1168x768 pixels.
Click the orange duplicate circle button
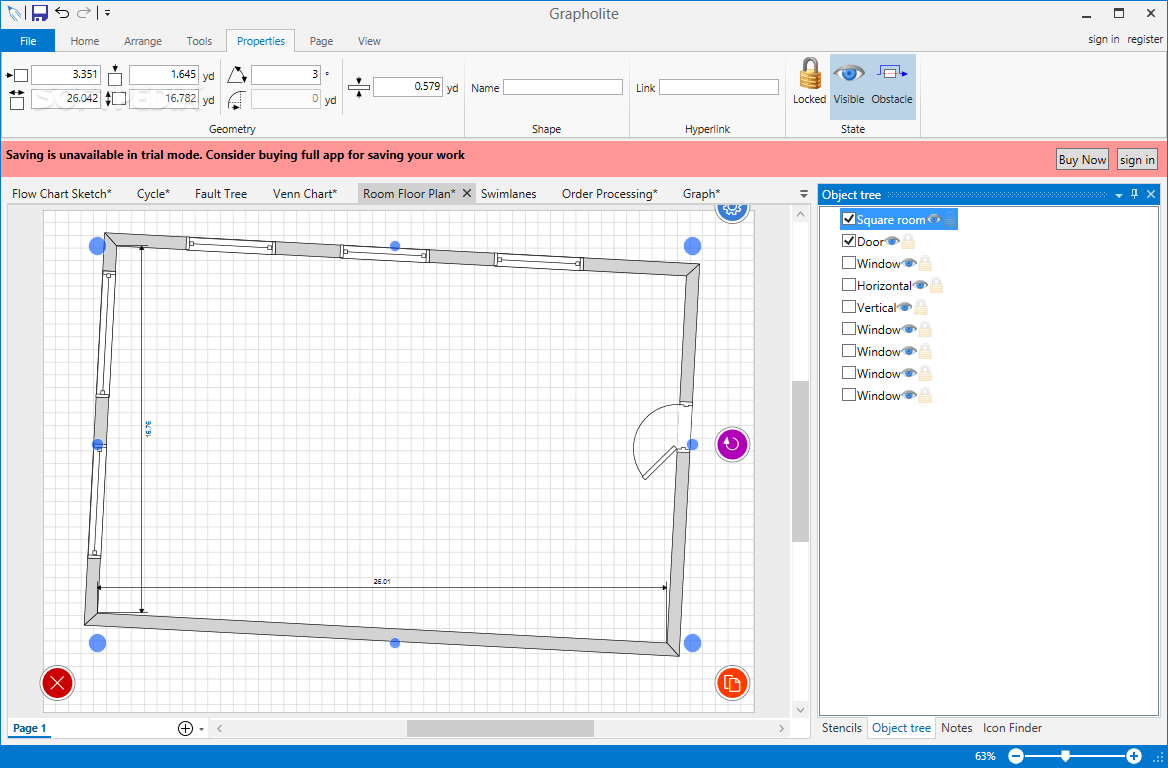coord(732,682)
